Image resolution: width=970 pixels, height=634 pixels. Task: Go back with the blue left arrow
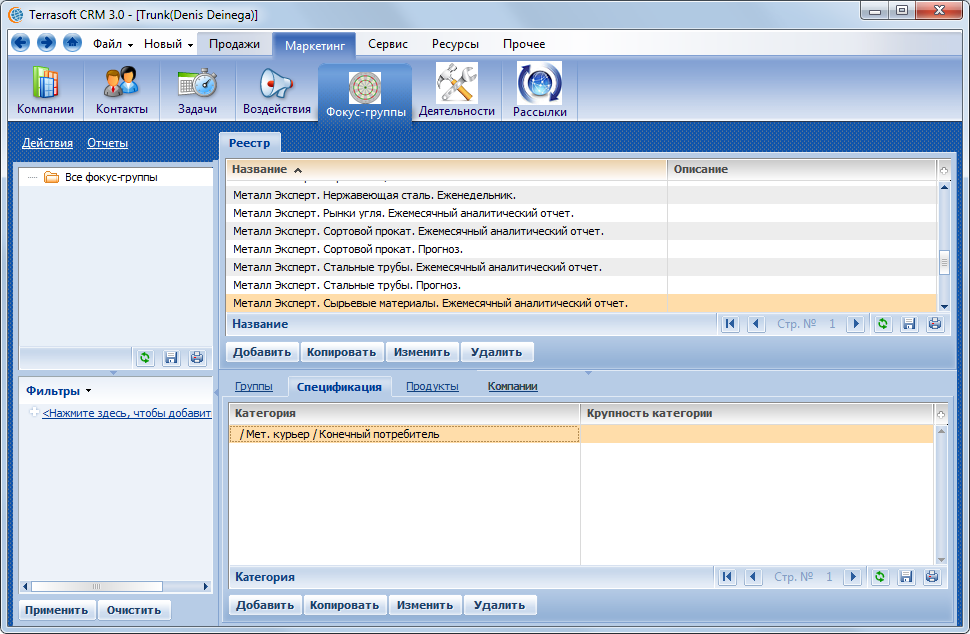pyautogui.click(x=21, y=43)
